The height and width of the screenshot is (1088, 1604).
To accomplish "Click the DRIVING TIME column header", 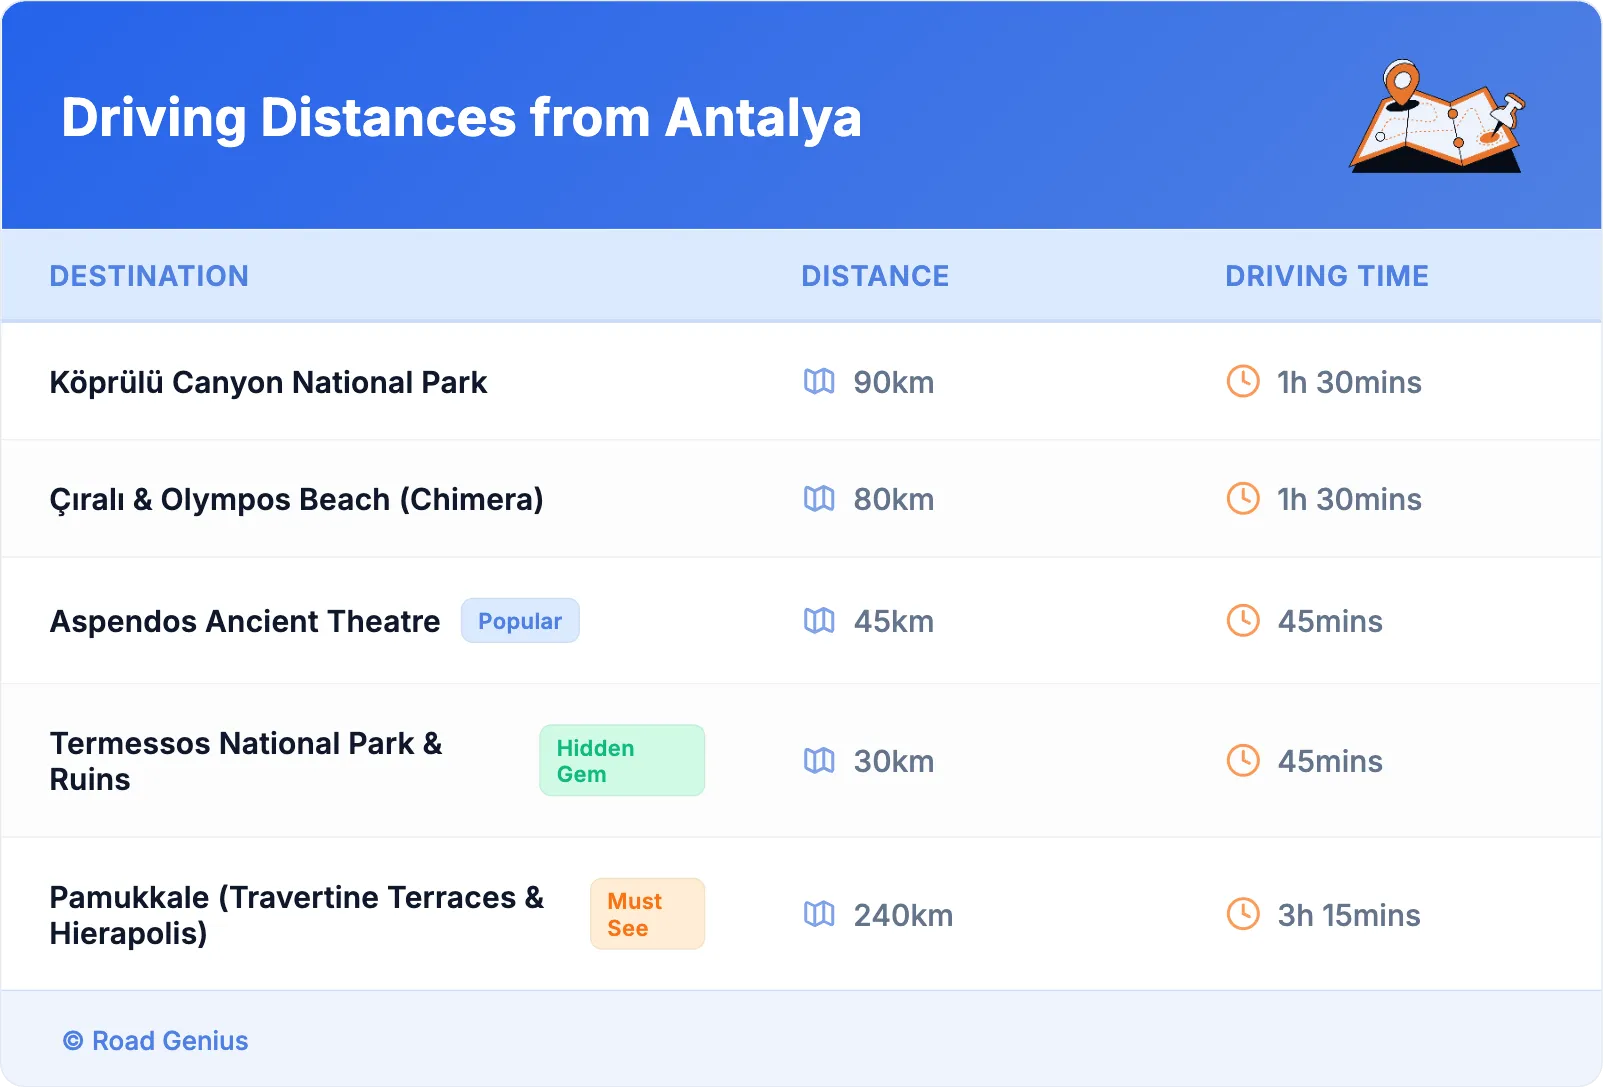I will tap(1327, 276).
